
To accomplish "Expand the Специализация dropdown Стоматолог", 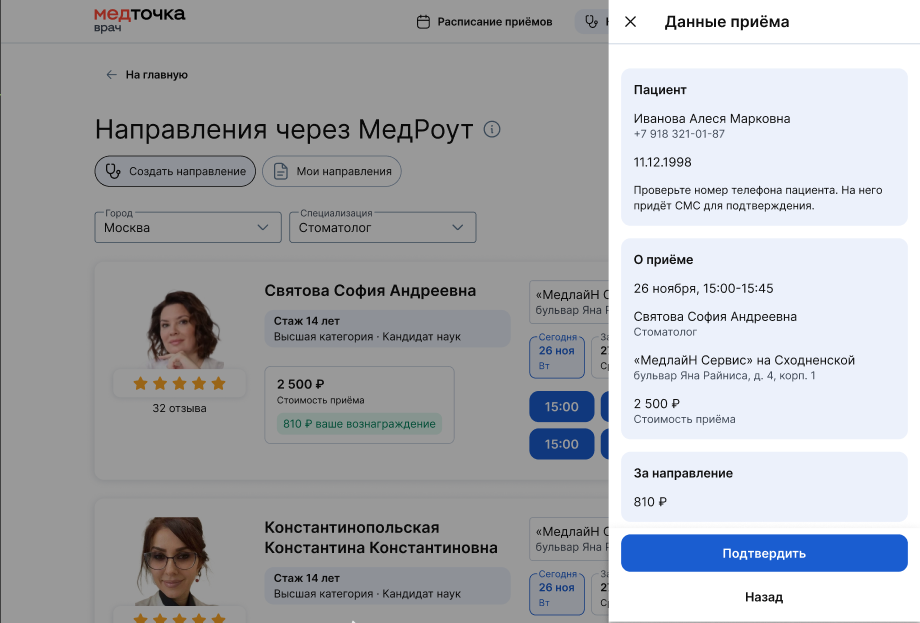I will (382, 227).
